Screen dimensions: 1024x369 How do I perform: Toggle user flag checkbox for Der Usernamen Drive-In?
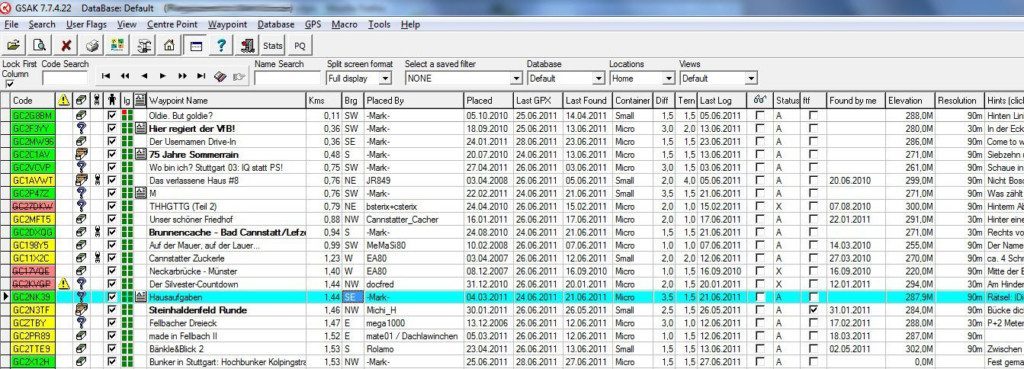pos(112,141)
